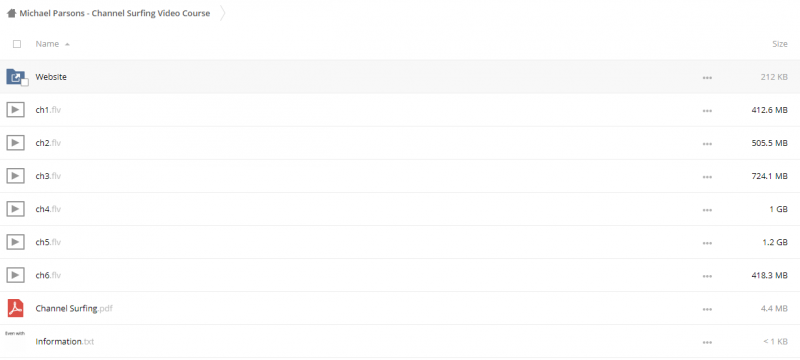Open Channel Surfing.pdf document

tap(74, 308)
